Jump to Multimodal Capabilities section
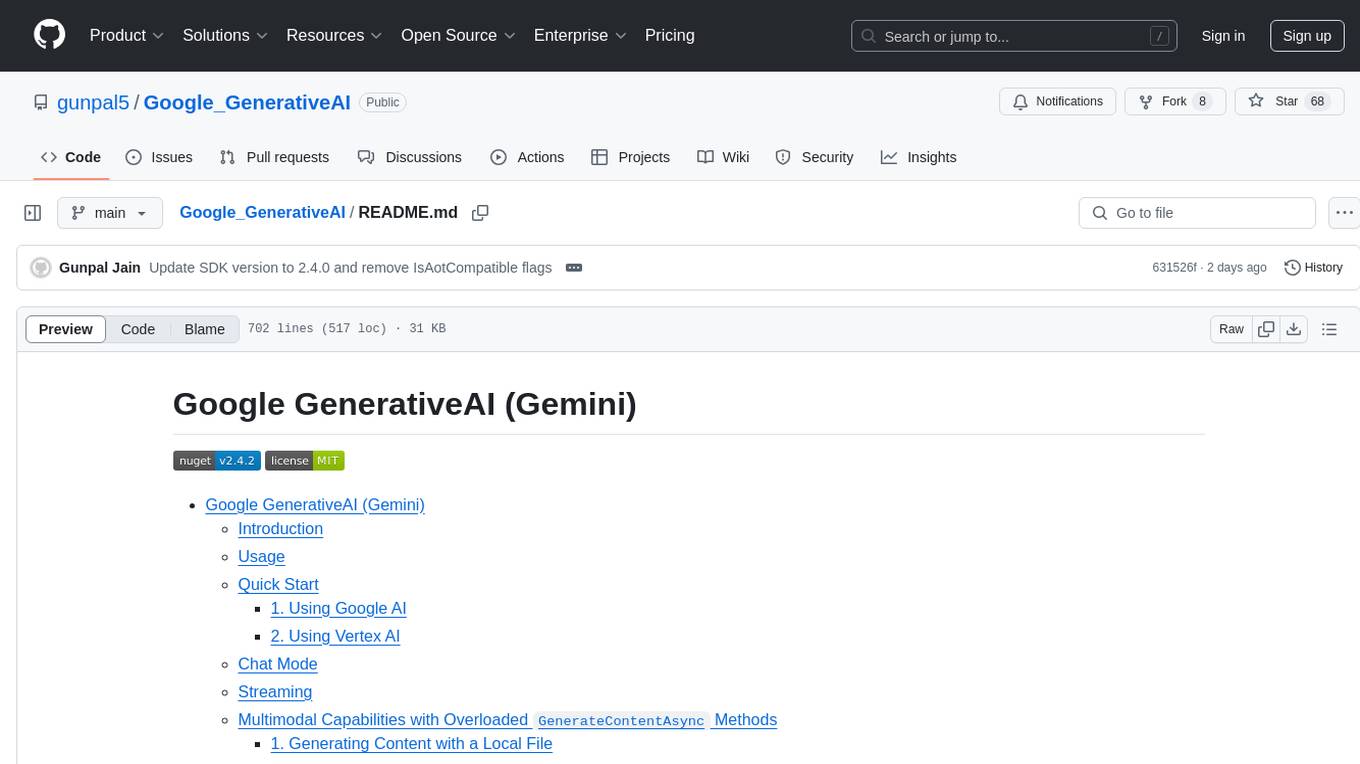1360x764 pixels. (507, 720)
